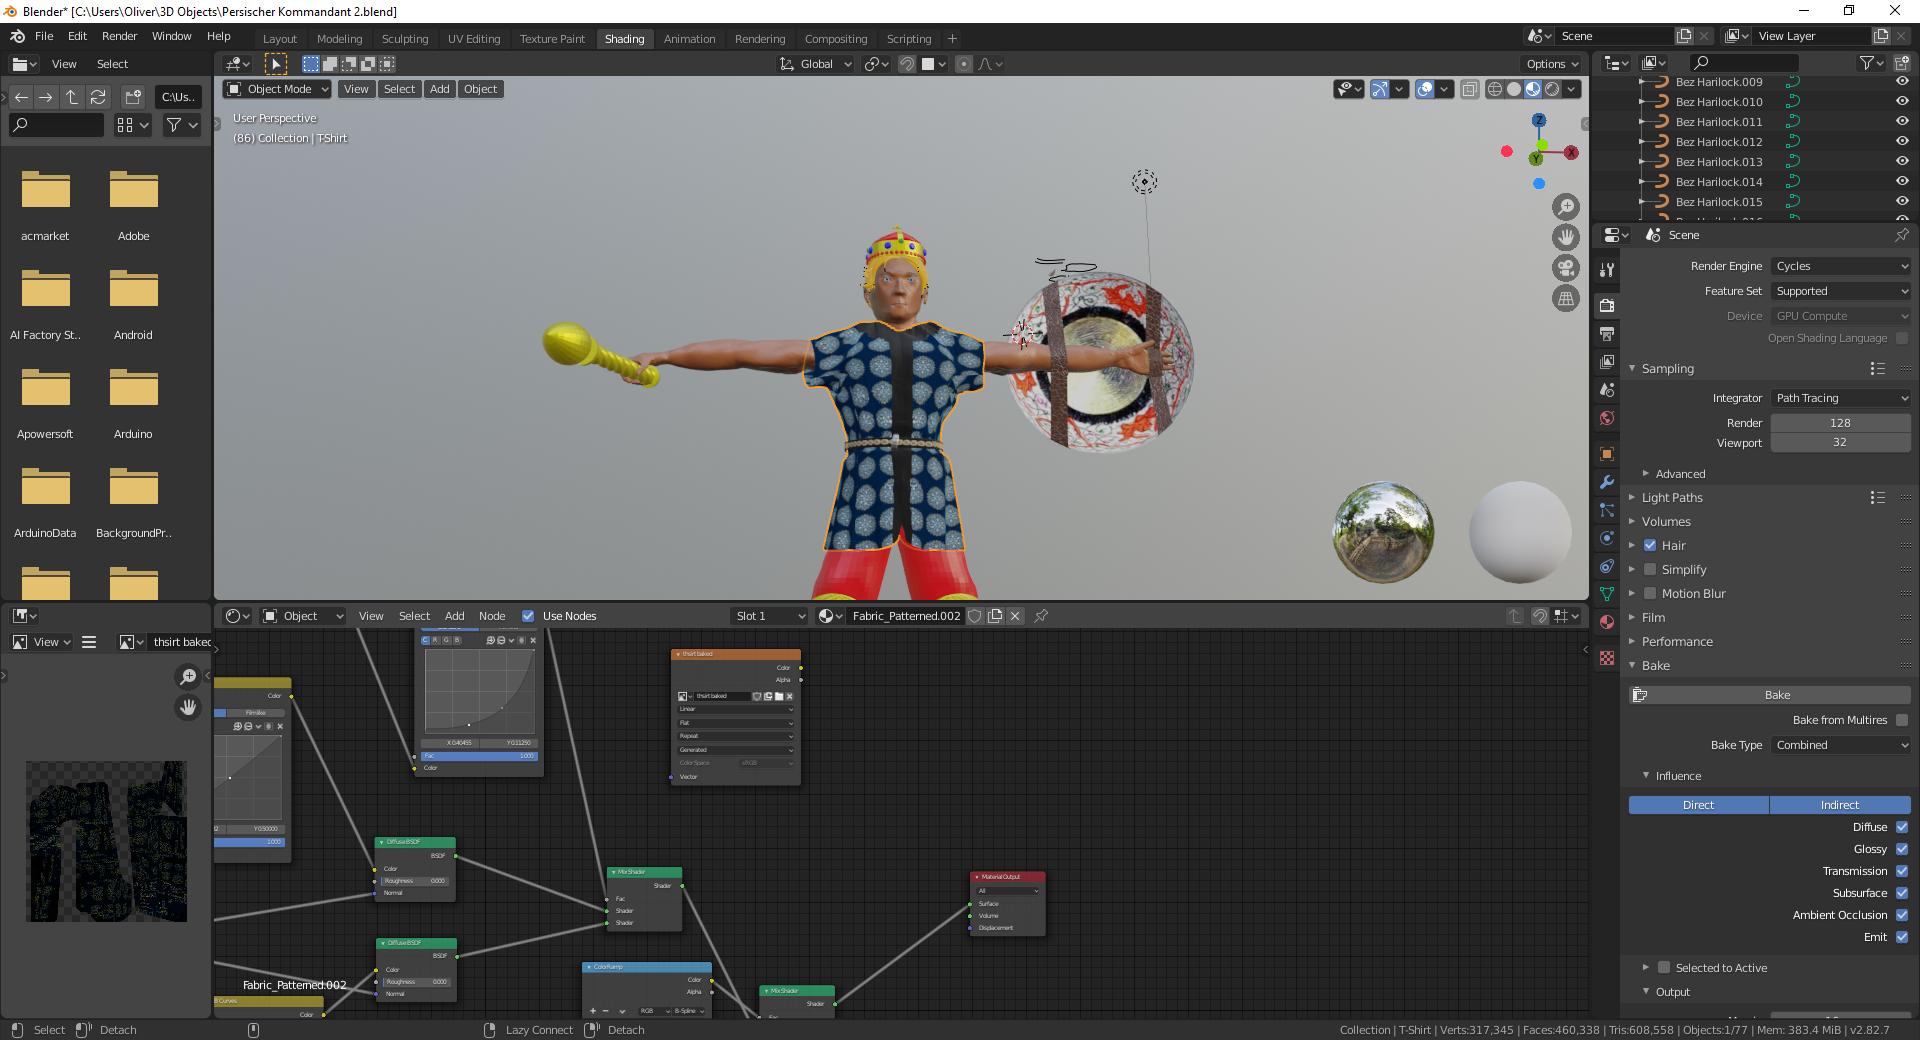This screenshot has height=1040, width=1920.
Task: Open the World properties tab
Action: pos(1606,418)
